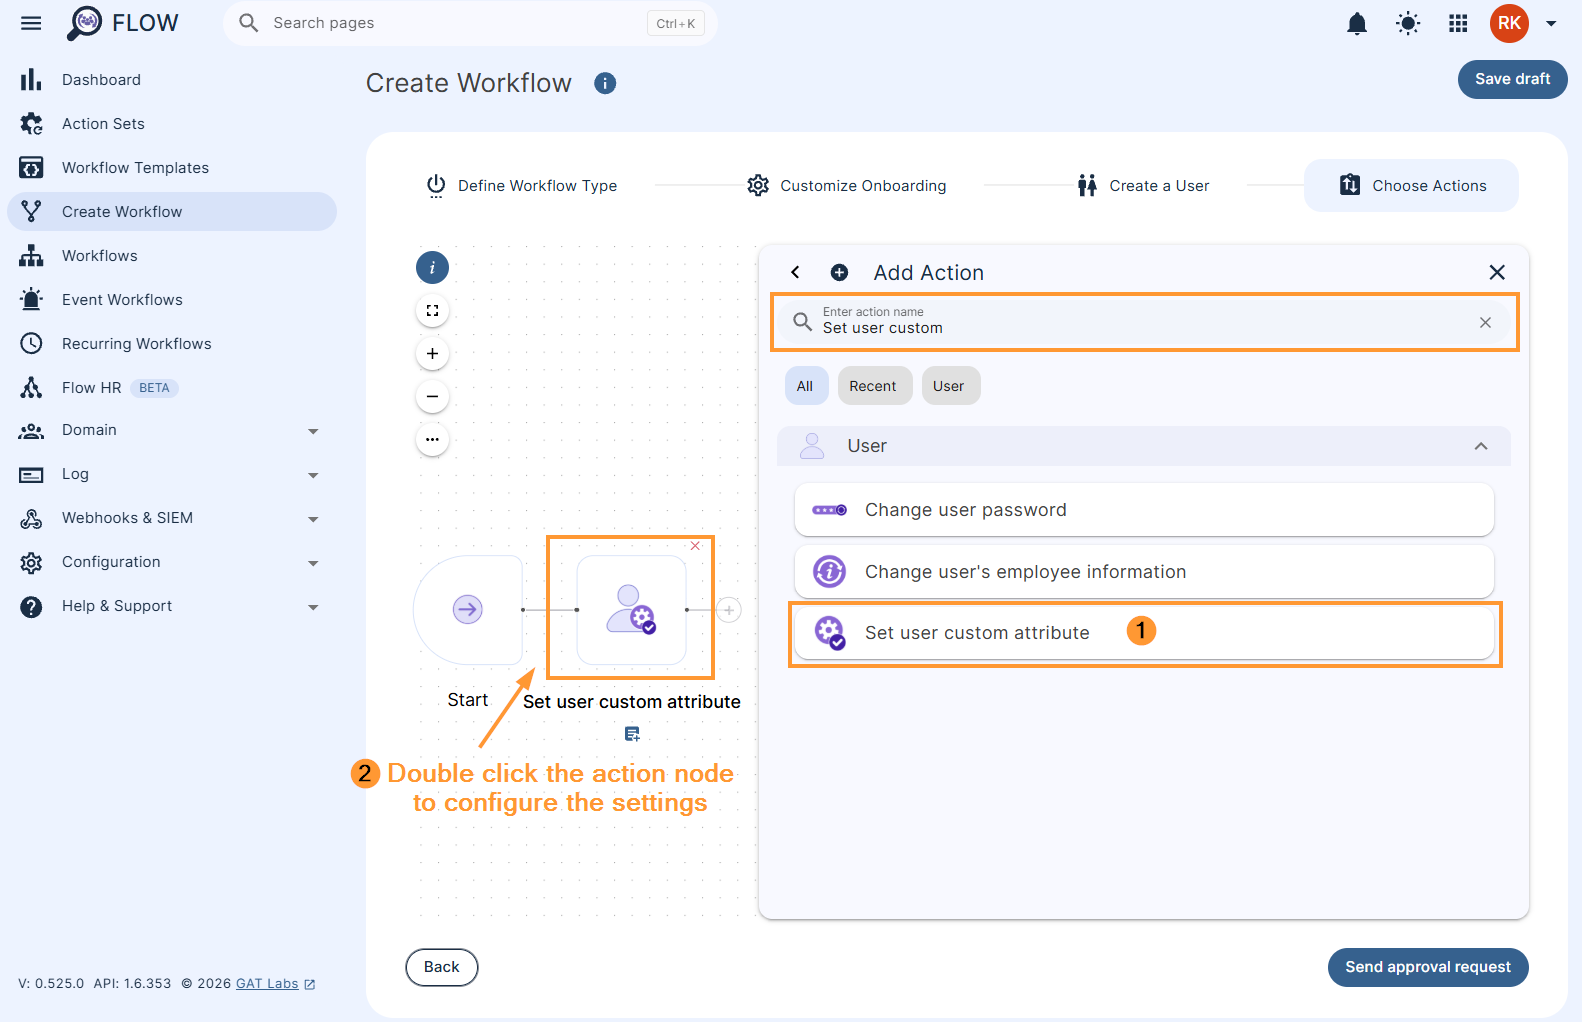Open Event Workflows in the sidebar
The image size is (1582, 1022).
tap(172, 300)
